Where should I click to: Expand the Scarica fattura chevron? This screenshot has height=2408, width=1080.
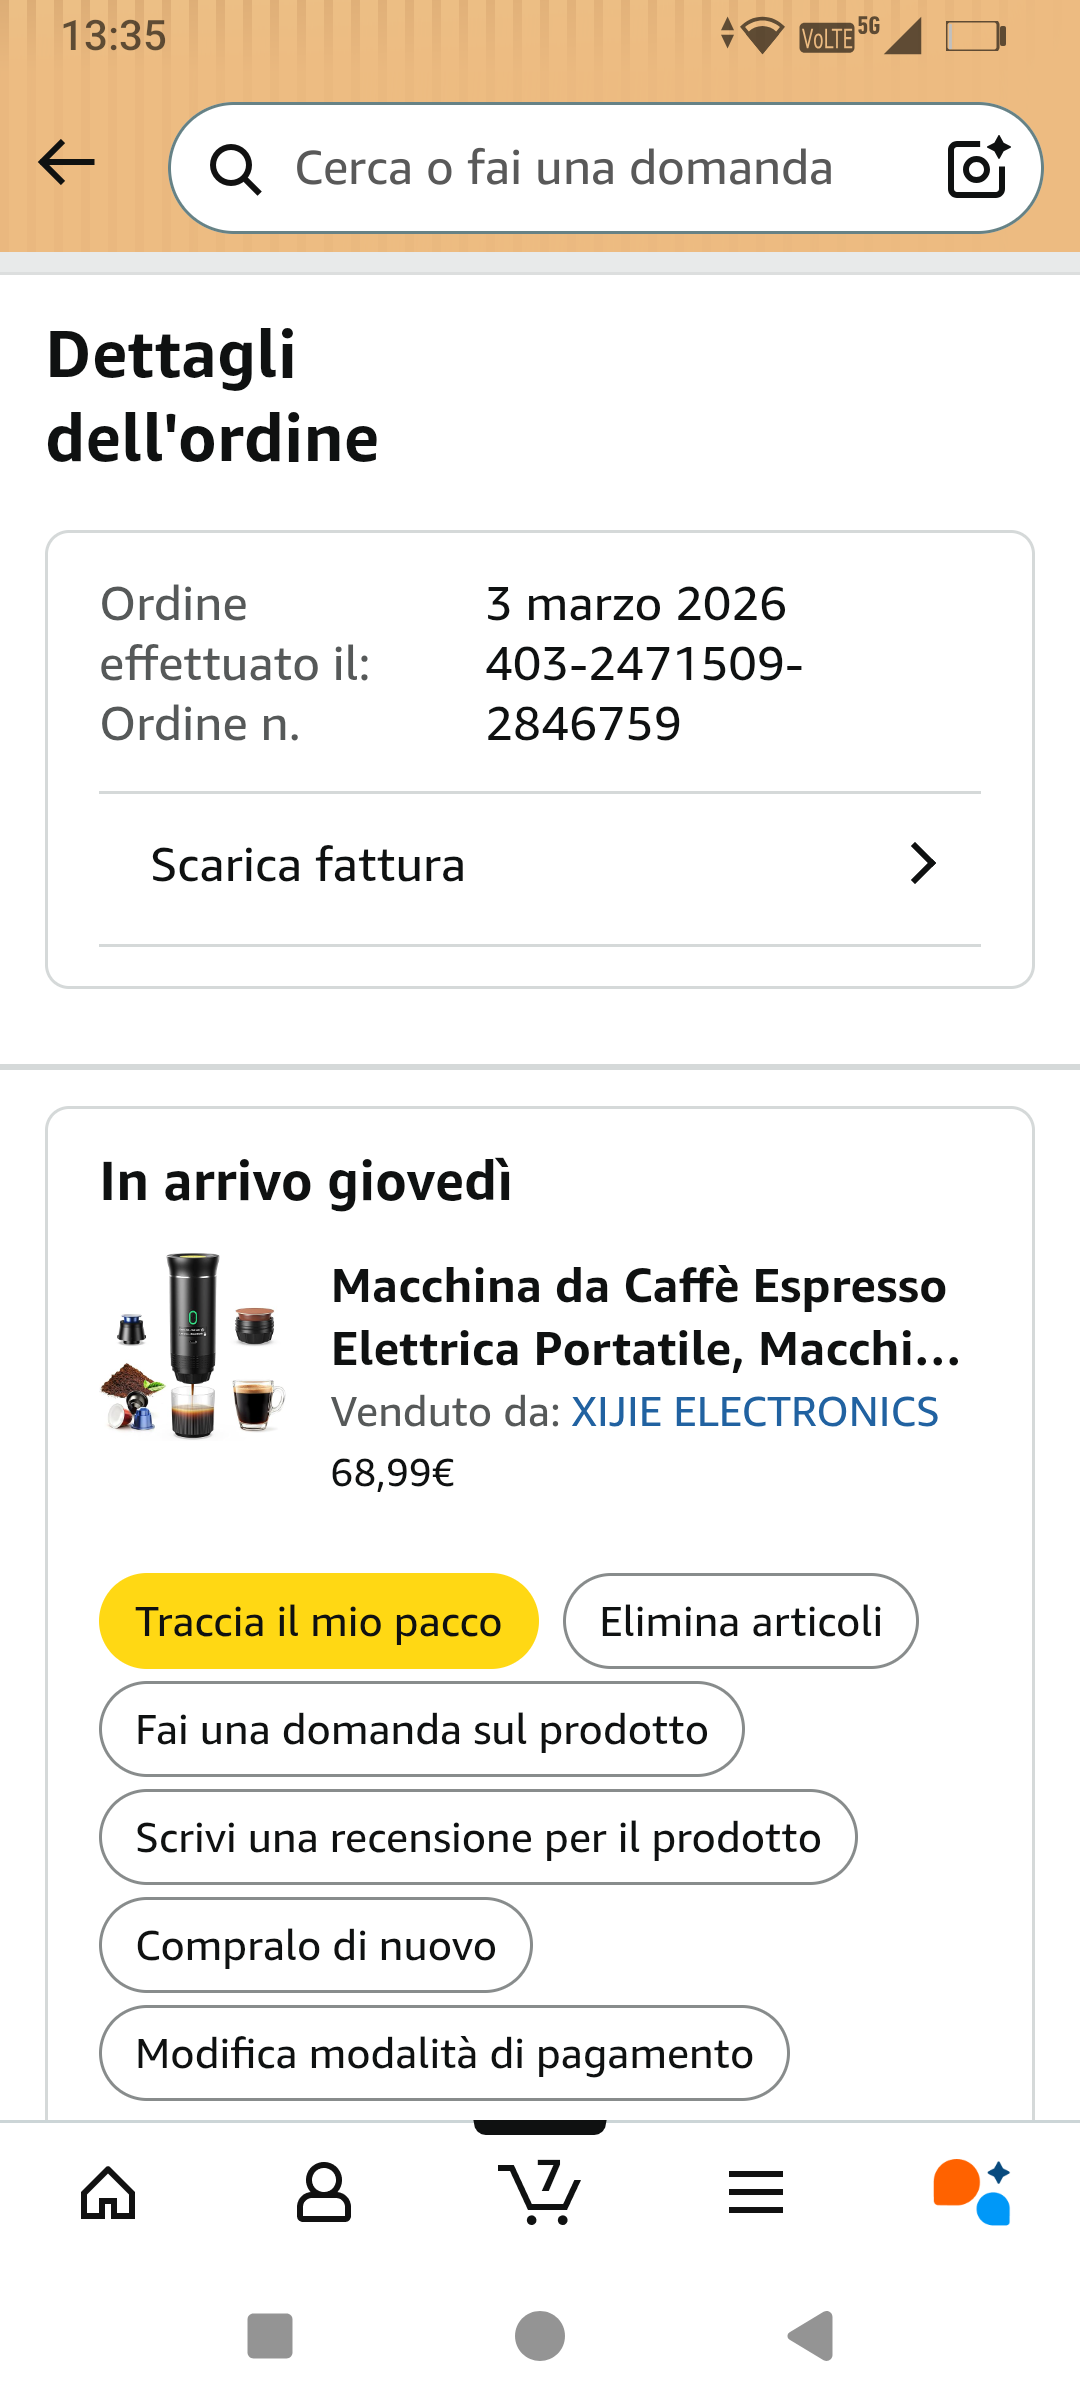pos(923,864)
